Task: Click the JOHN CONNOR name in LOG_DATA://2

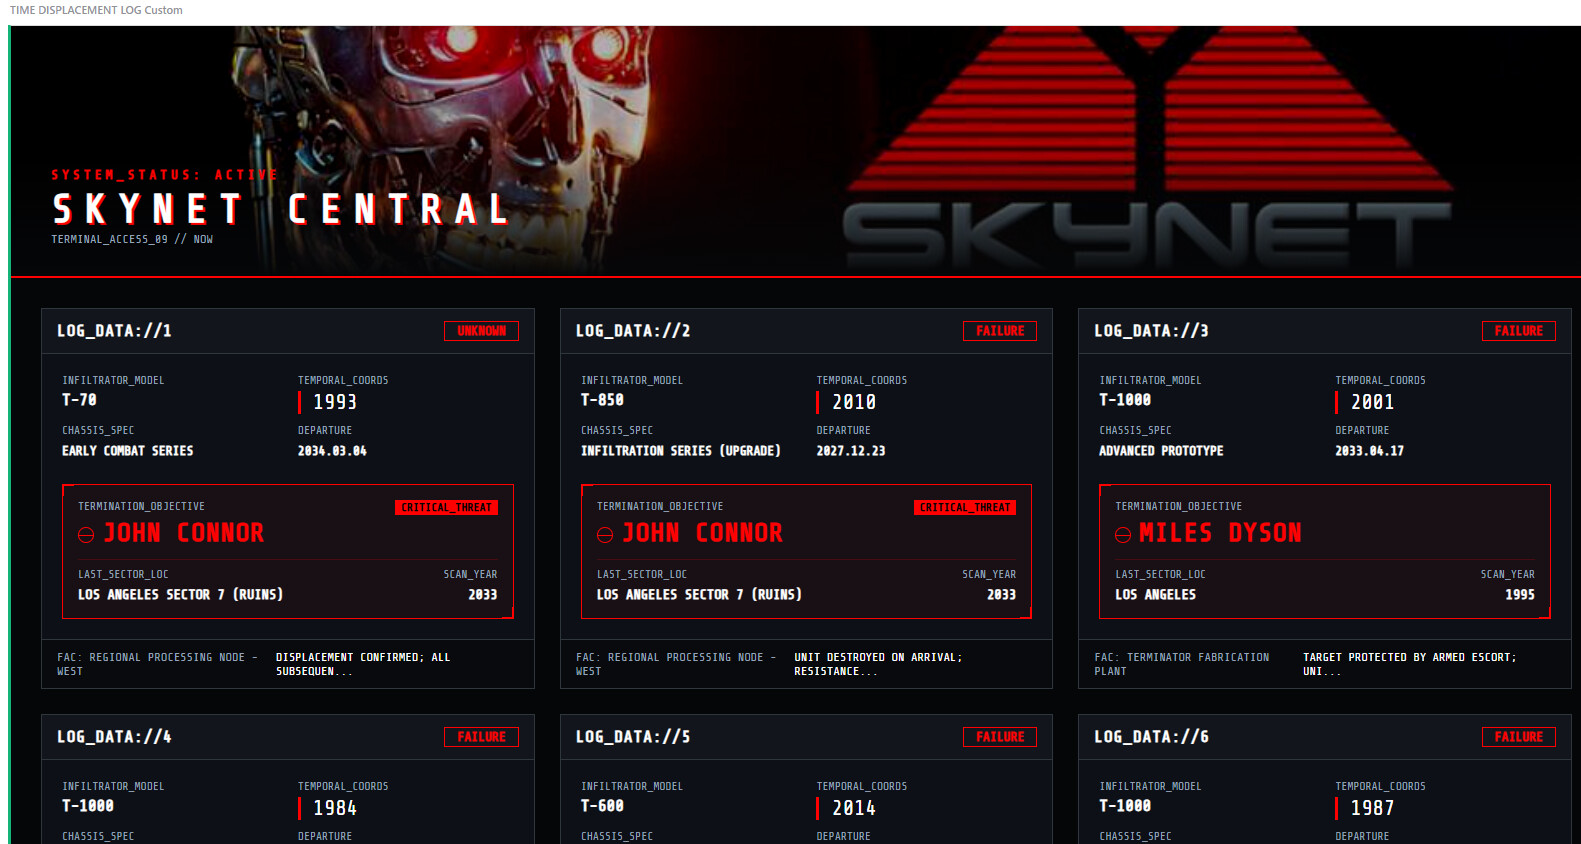Action: click(703, 533)
